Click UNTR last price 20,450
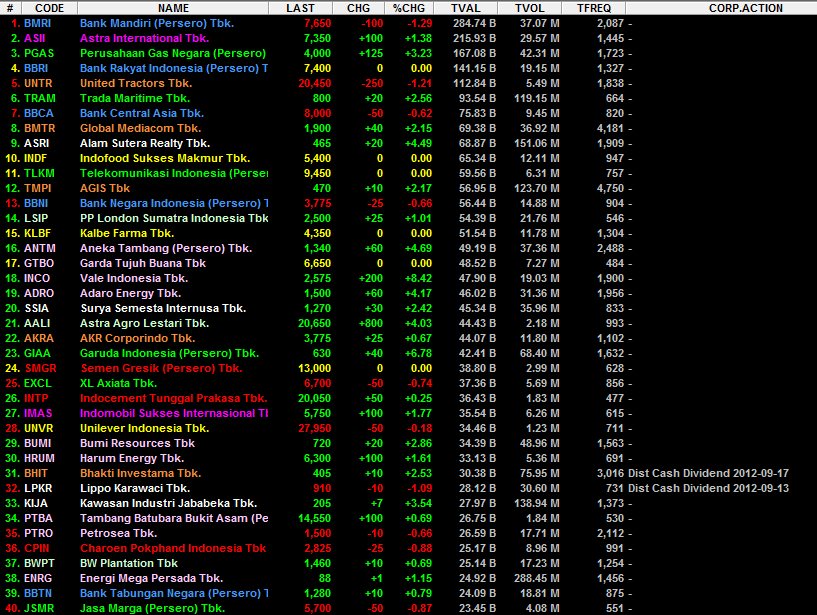 tap(315, 83)
